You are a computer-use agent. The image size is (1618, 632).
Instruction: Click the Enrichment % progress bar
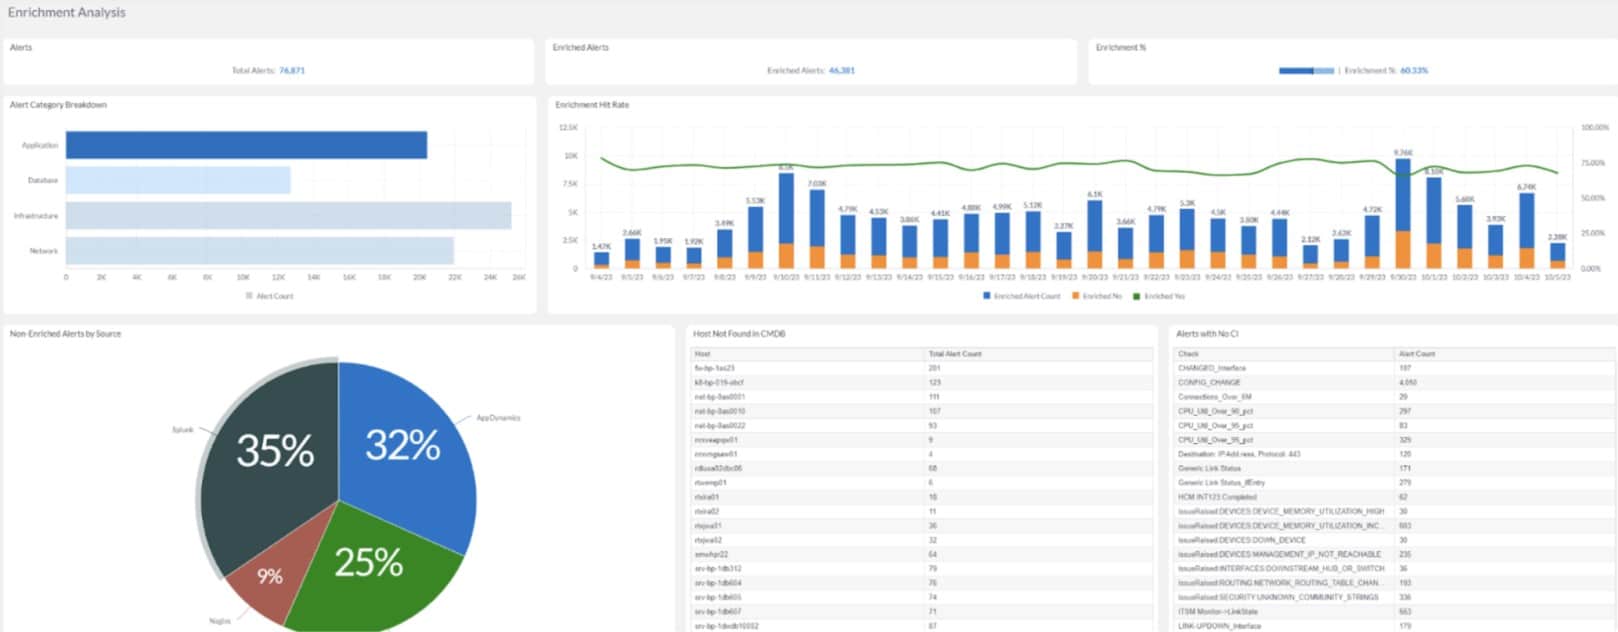click(1306, 71)
